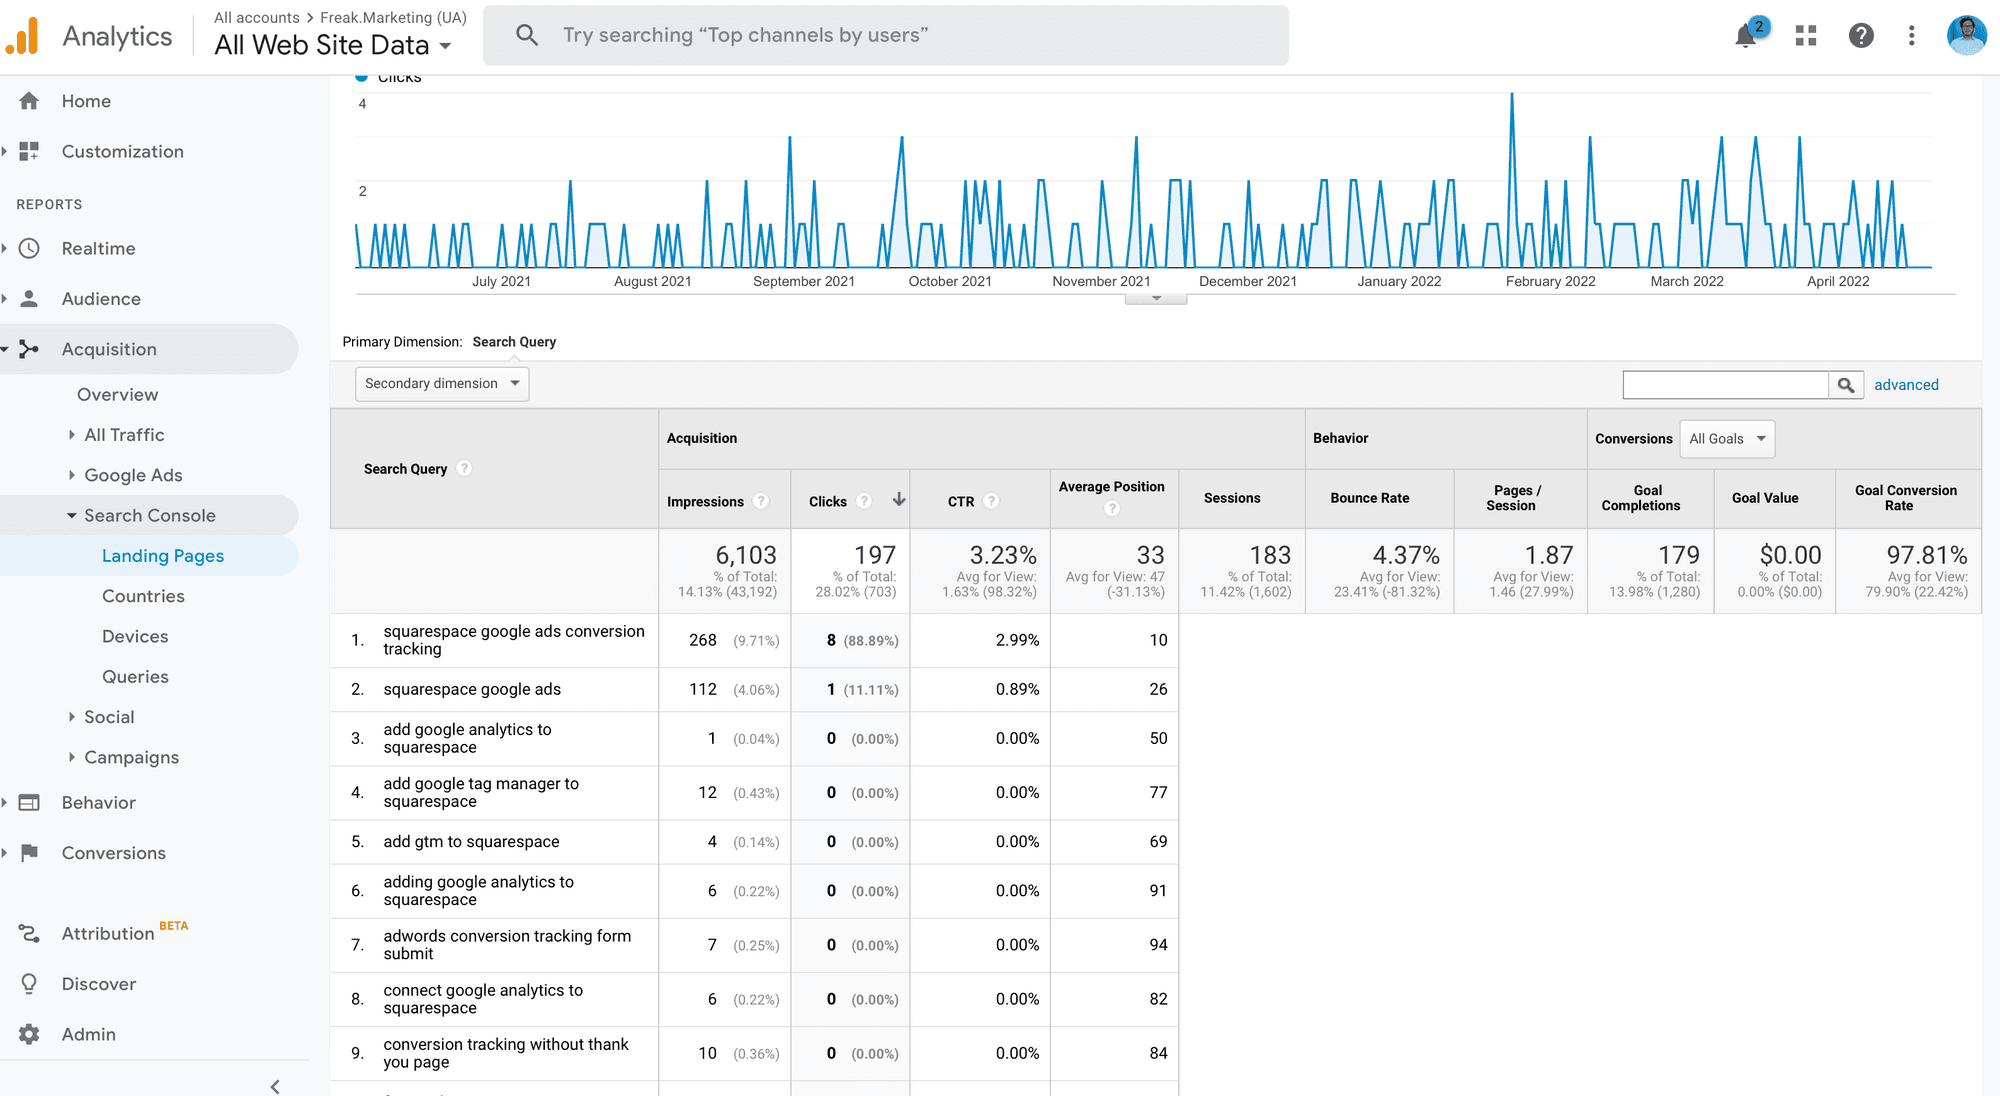This screenshot has width=2000, height=1096.
Task: Open the All Goals conversions dropdown
Action: (x=1727, y=439)
